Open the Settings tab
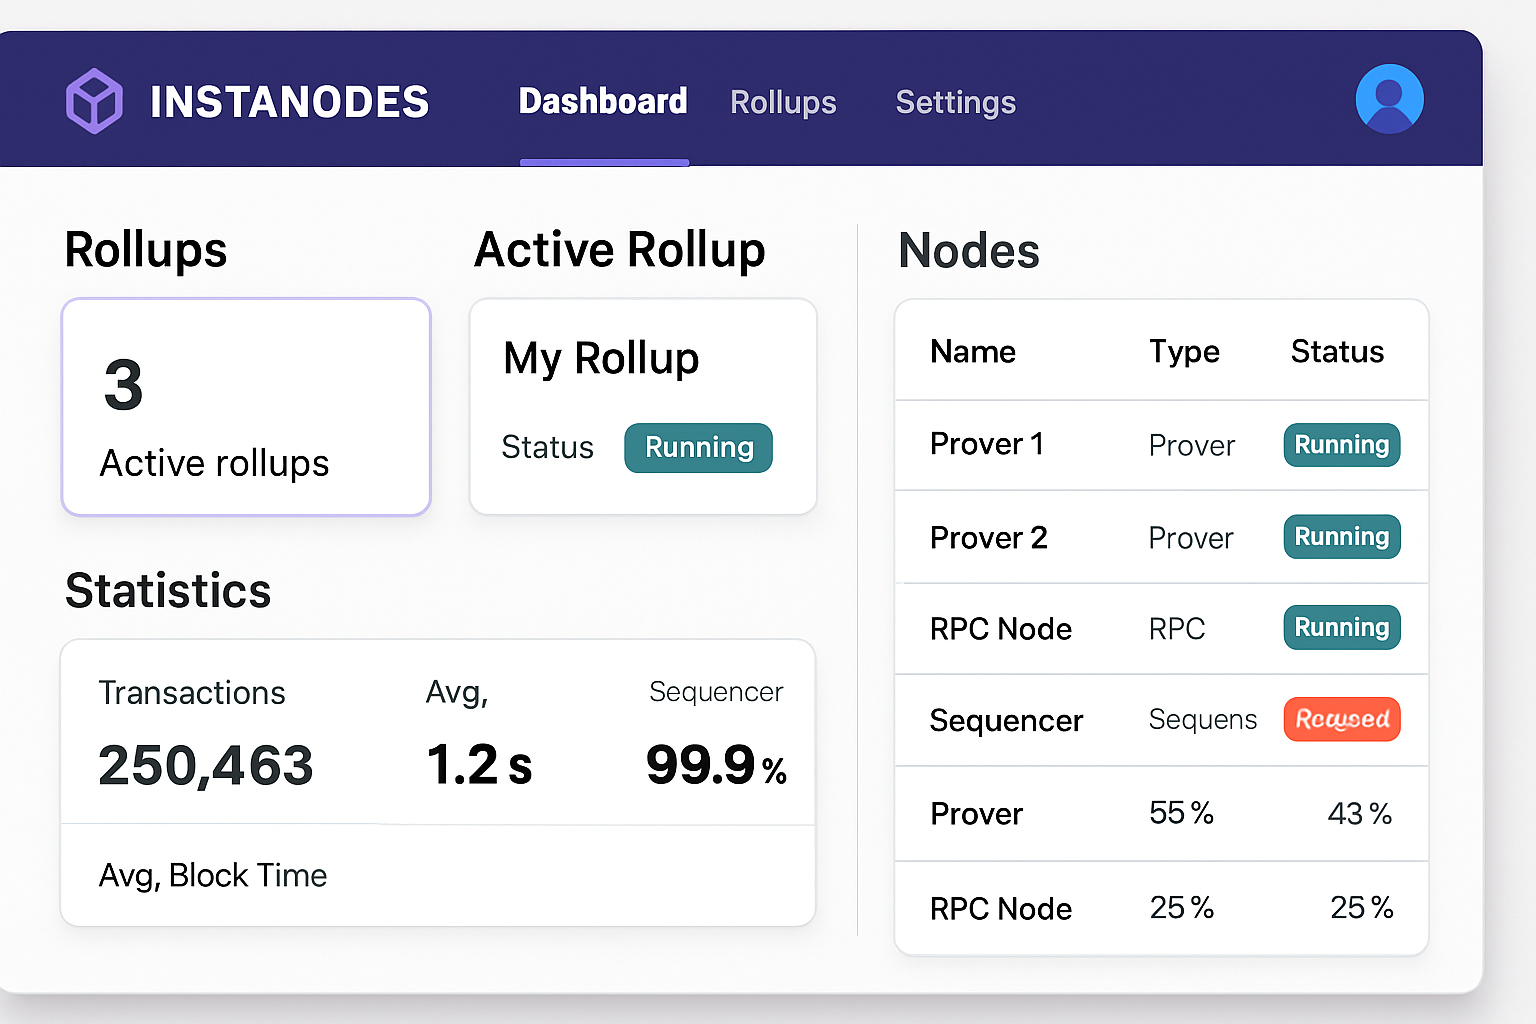The width and height of the screenshot is (1536, 1024). point(954,102)
